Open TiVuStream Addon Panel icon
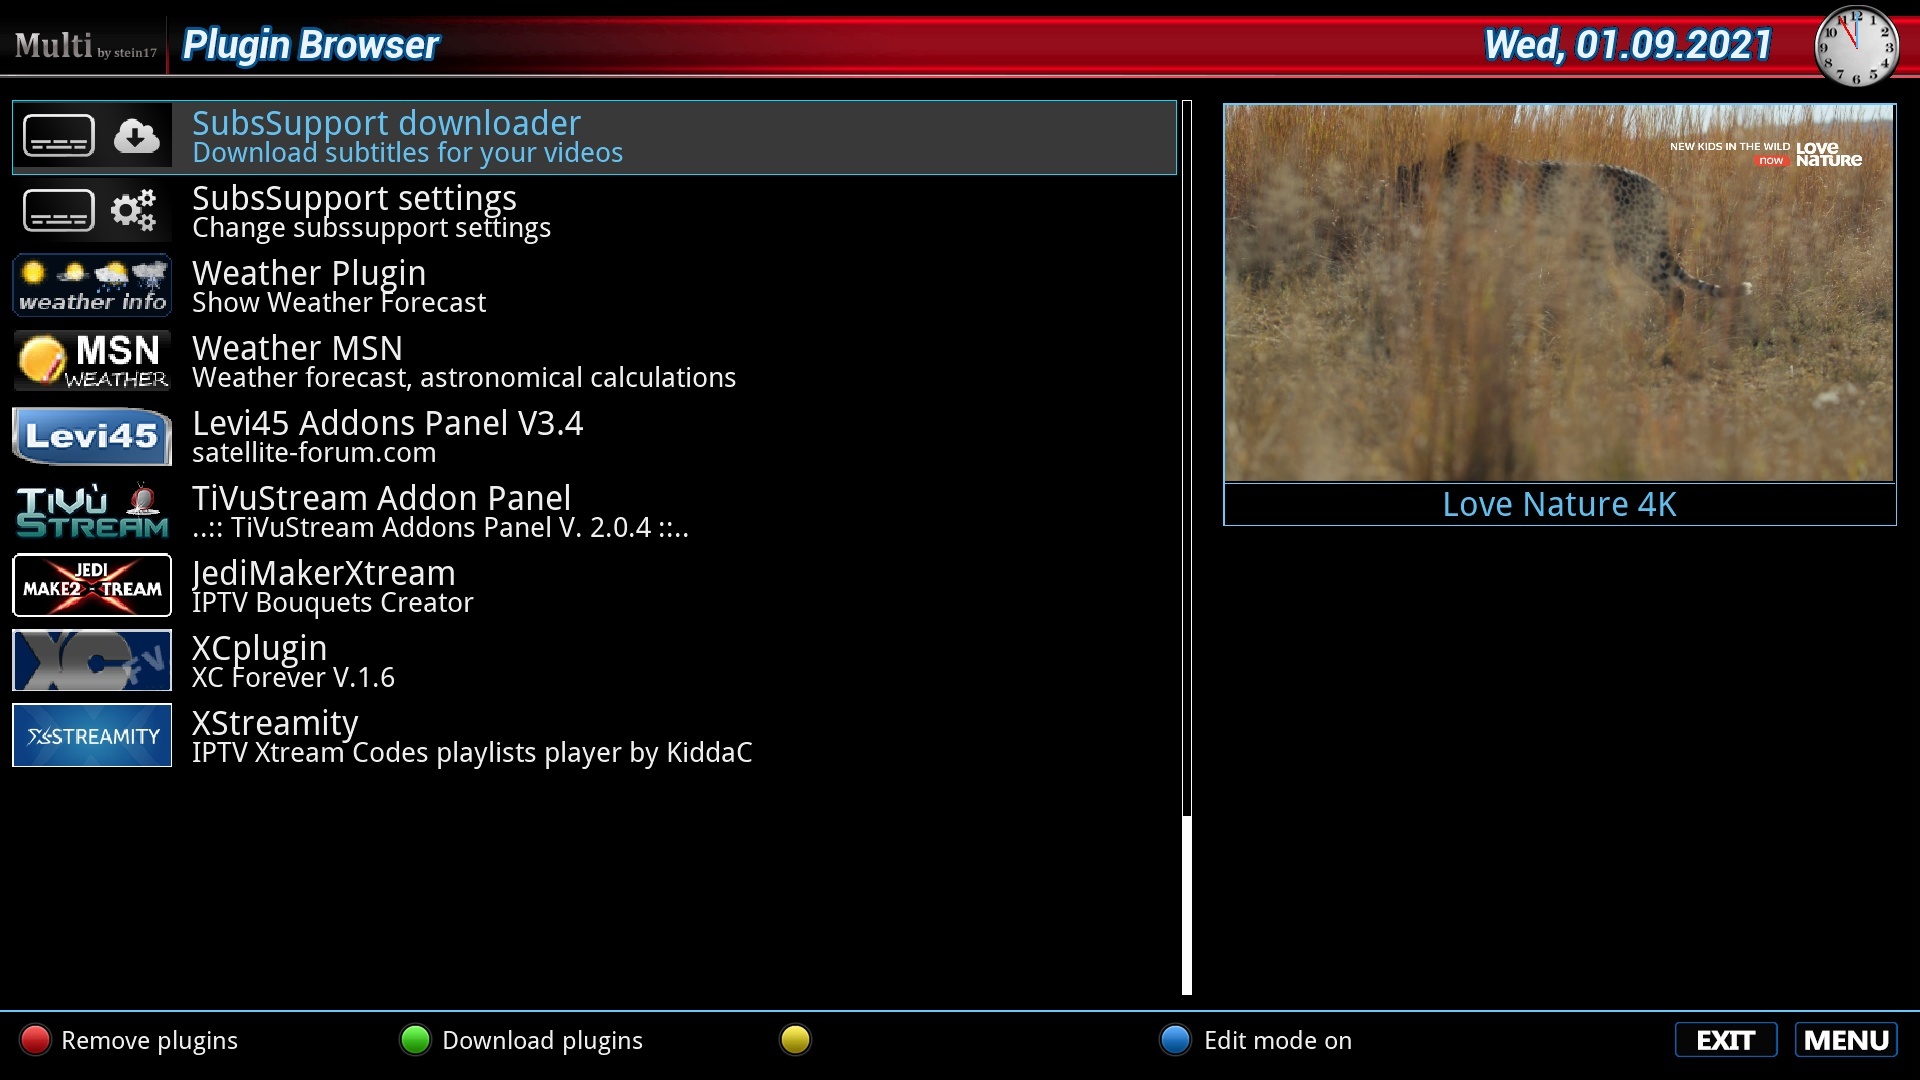1920x1080 pixels. click(x=92, y=510)
